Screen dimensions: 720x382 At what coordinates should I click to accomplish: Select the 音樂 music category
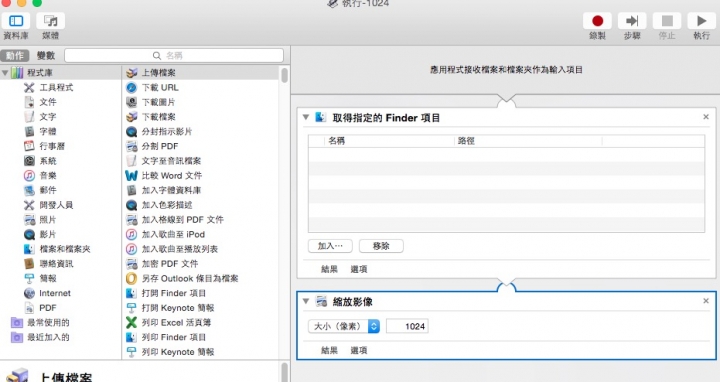point(48,175)
